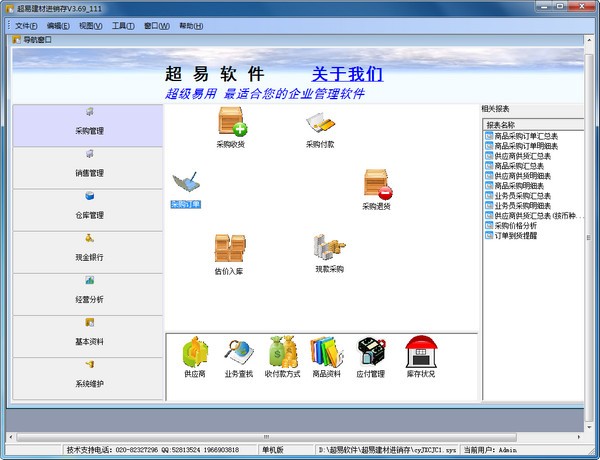This screenshot has height=460, width=600.
Task: Open report 商品采购汇总表
Action: click(515, 166)
